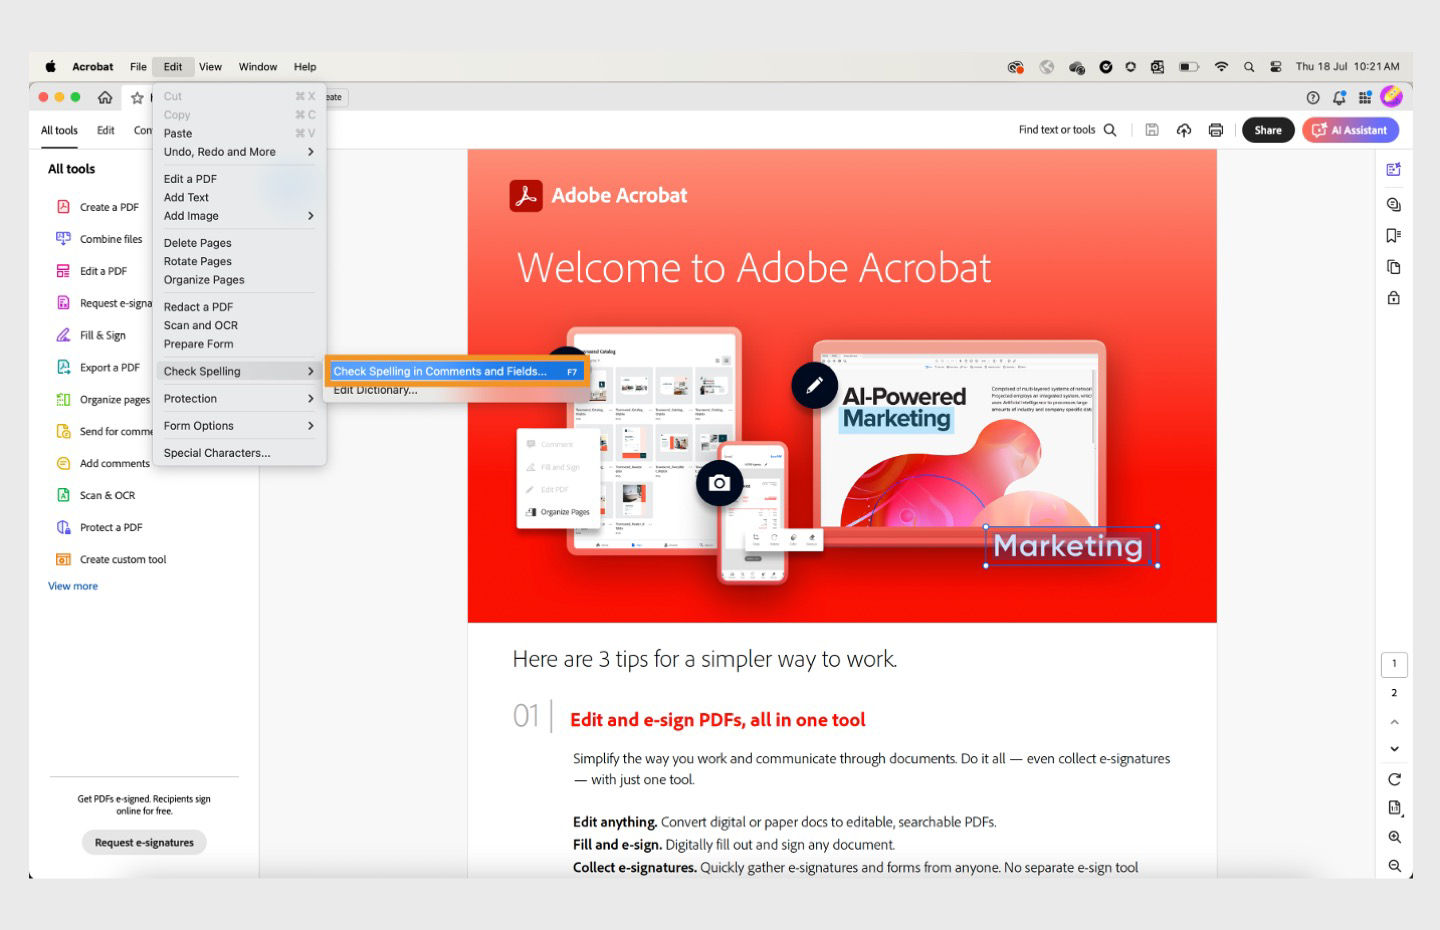Screen dimensions: 1440x930
Task: Click the notifications bell icon
Action: pos(1338,97)
